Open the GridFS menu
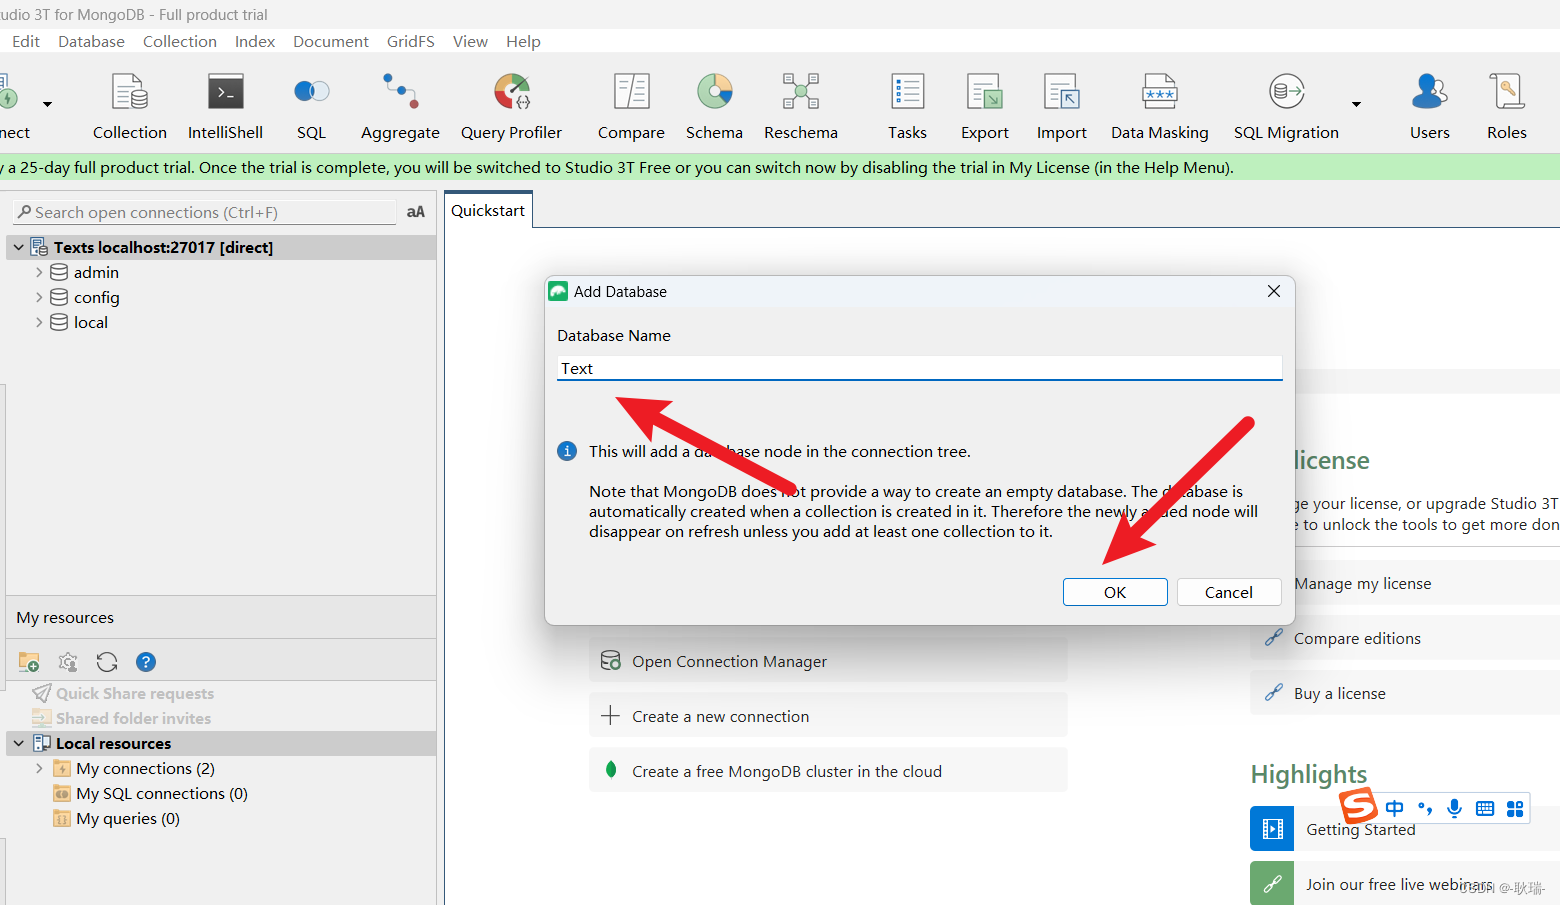This screenshot has height=905, width=1560. click(411, 41)
